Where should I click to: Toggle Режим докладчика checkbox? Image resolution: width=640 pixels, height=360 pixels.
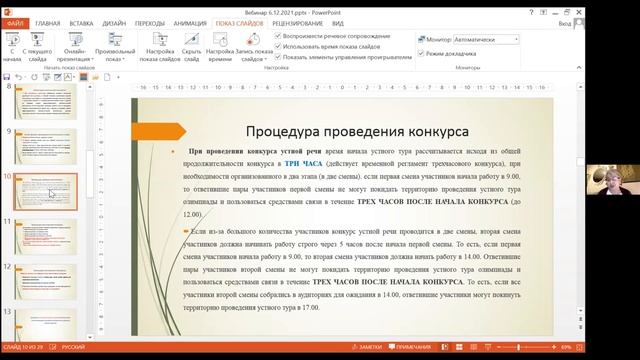click(x=421, y=53)
